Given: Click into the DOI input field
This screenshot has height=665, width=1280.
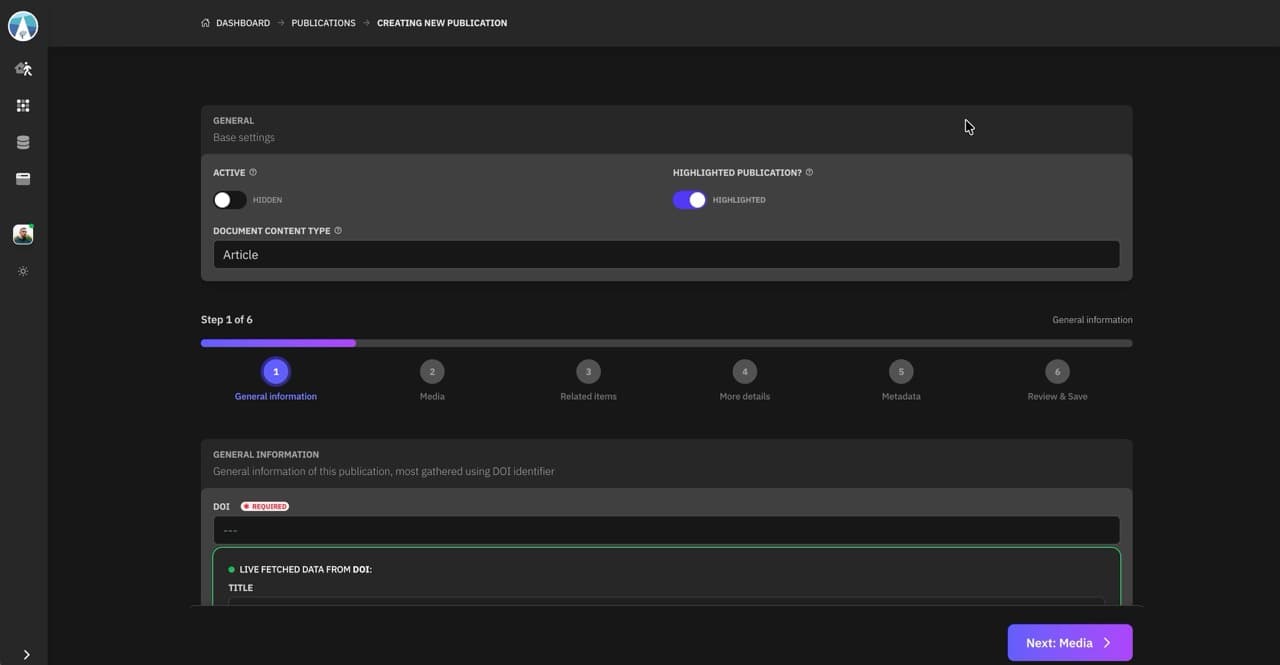Looking at the screenshot, I should tap(666, 531).
